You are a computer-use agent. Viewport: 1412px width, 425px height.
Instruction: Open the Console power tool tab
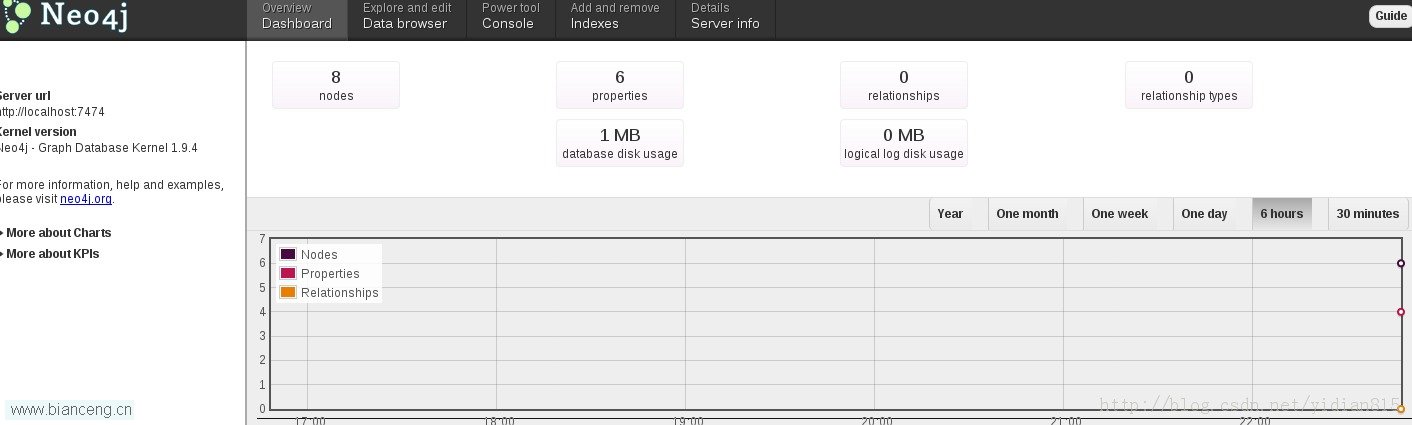pos(510,19)
